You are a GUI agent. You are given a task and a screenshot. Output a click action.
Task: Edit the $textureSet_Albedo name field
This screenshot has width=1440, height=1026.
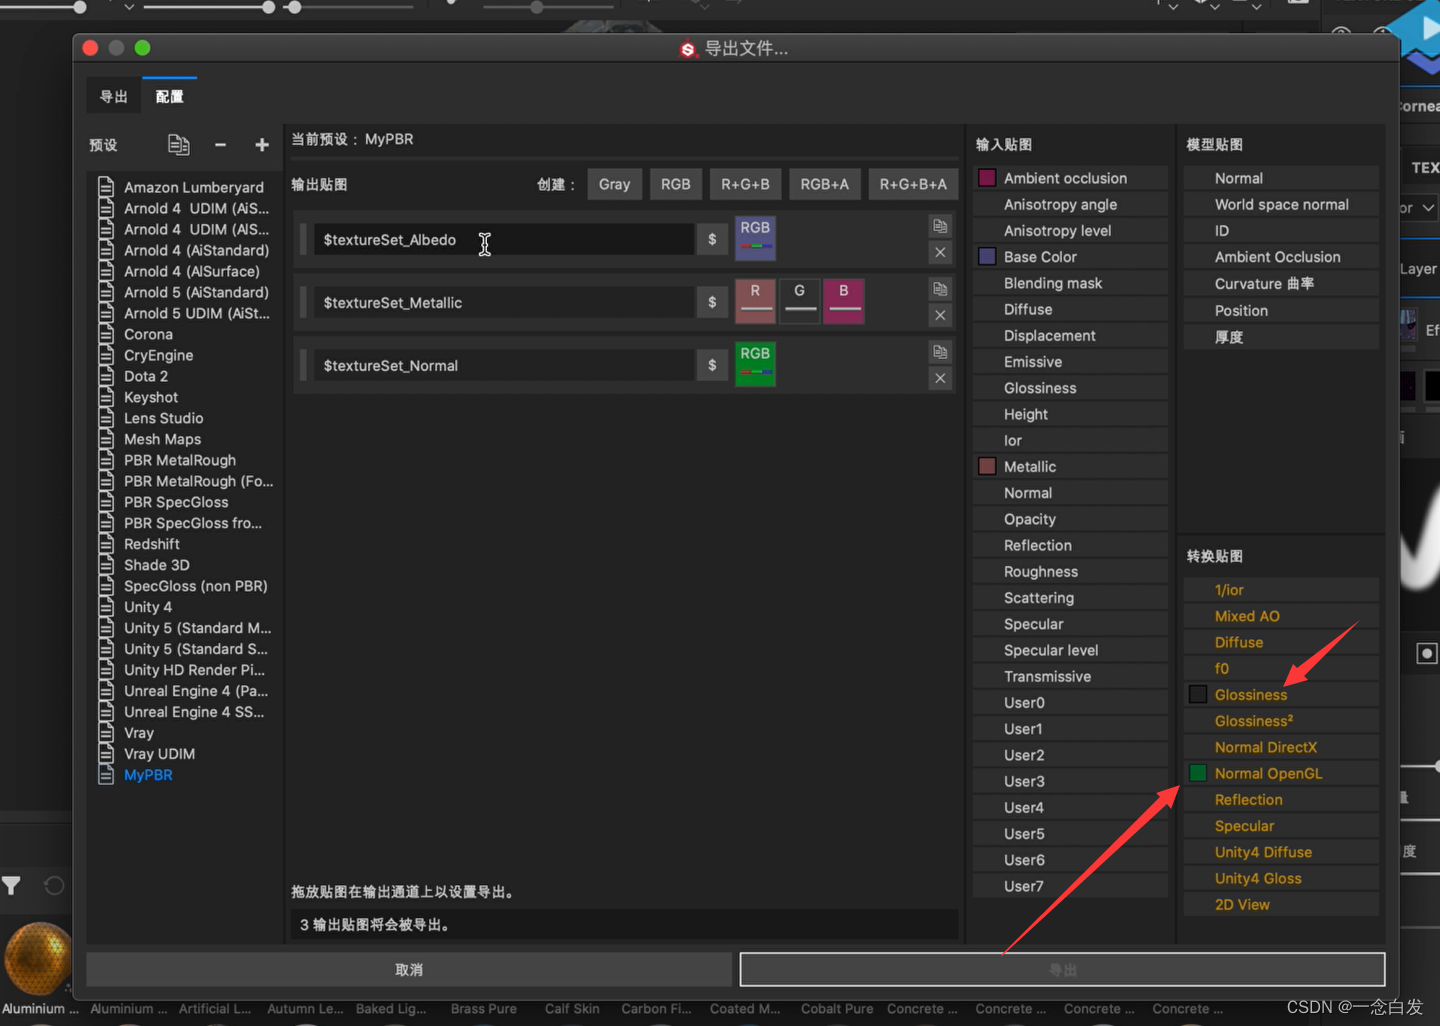[x=504, y=239]
